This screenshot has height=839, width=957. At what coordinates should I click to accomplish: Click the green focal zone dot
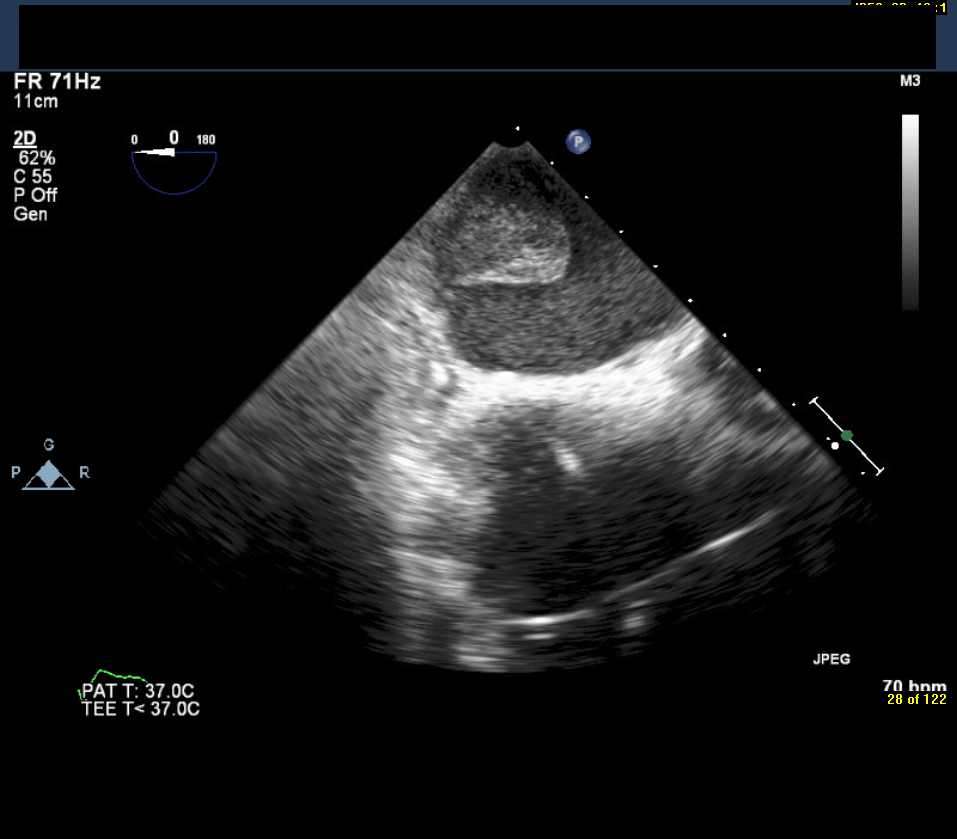[x=847, y=435]
